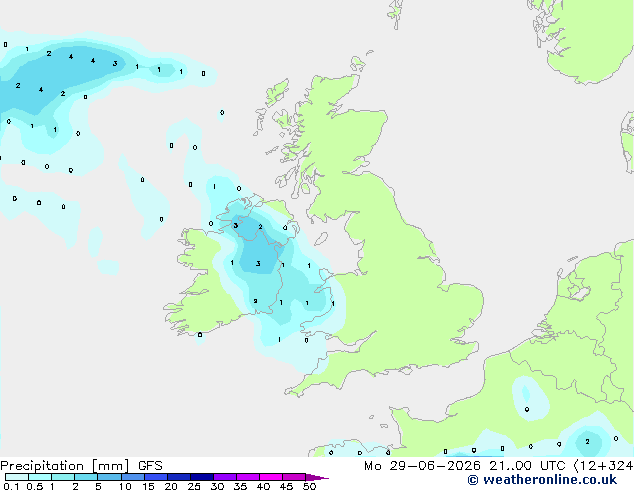Click the legend scale label "0.1"
The width and height of the screenshot is (634, 490).
(x=11, y=486)
